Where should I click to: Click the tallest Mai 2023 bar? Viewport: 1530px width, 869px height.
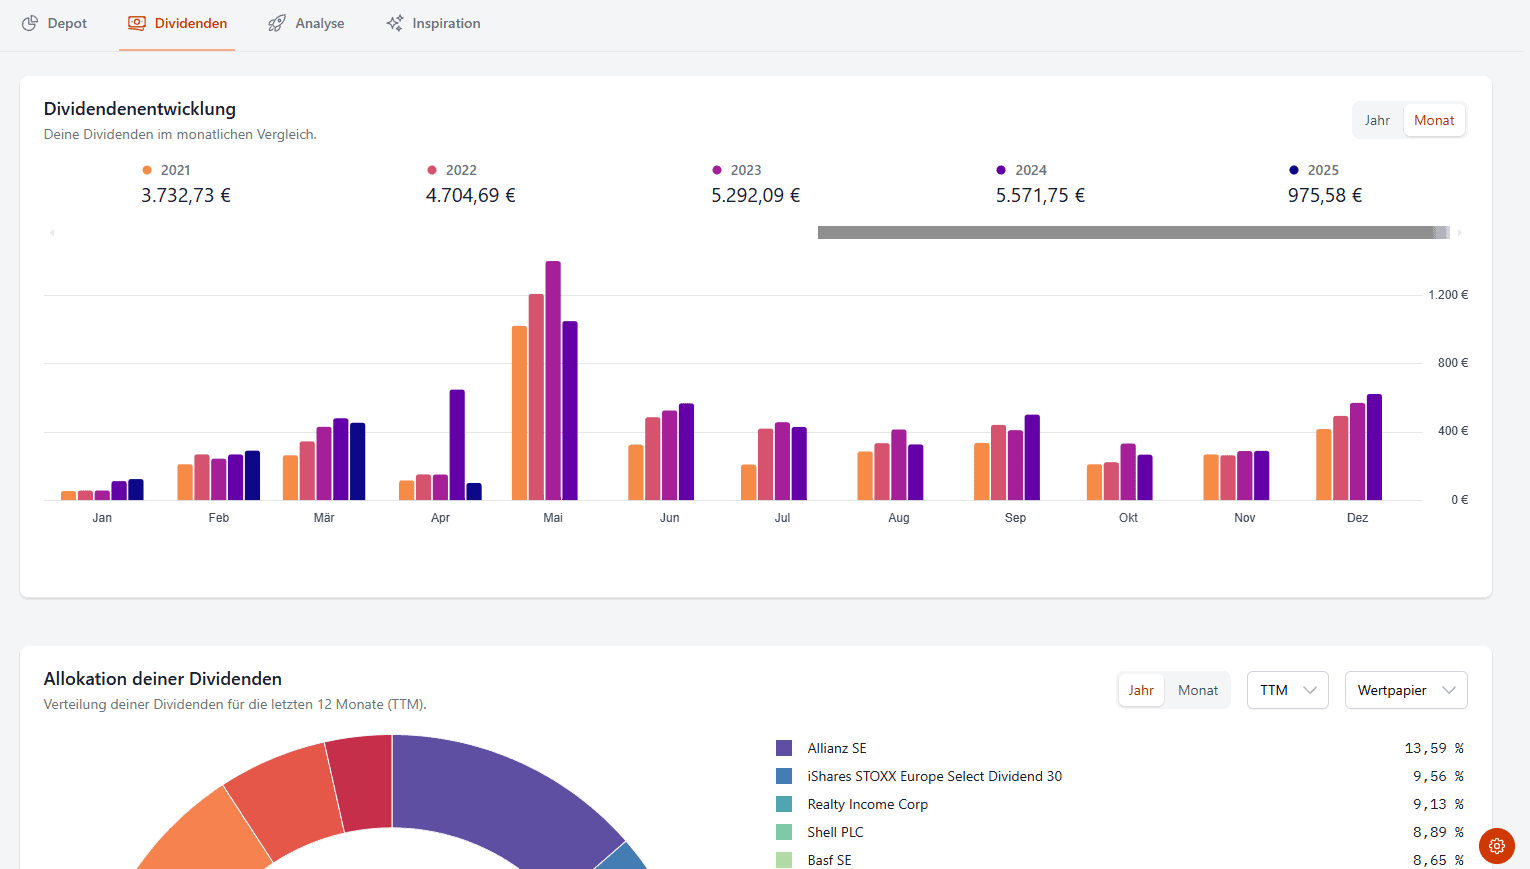553,380
